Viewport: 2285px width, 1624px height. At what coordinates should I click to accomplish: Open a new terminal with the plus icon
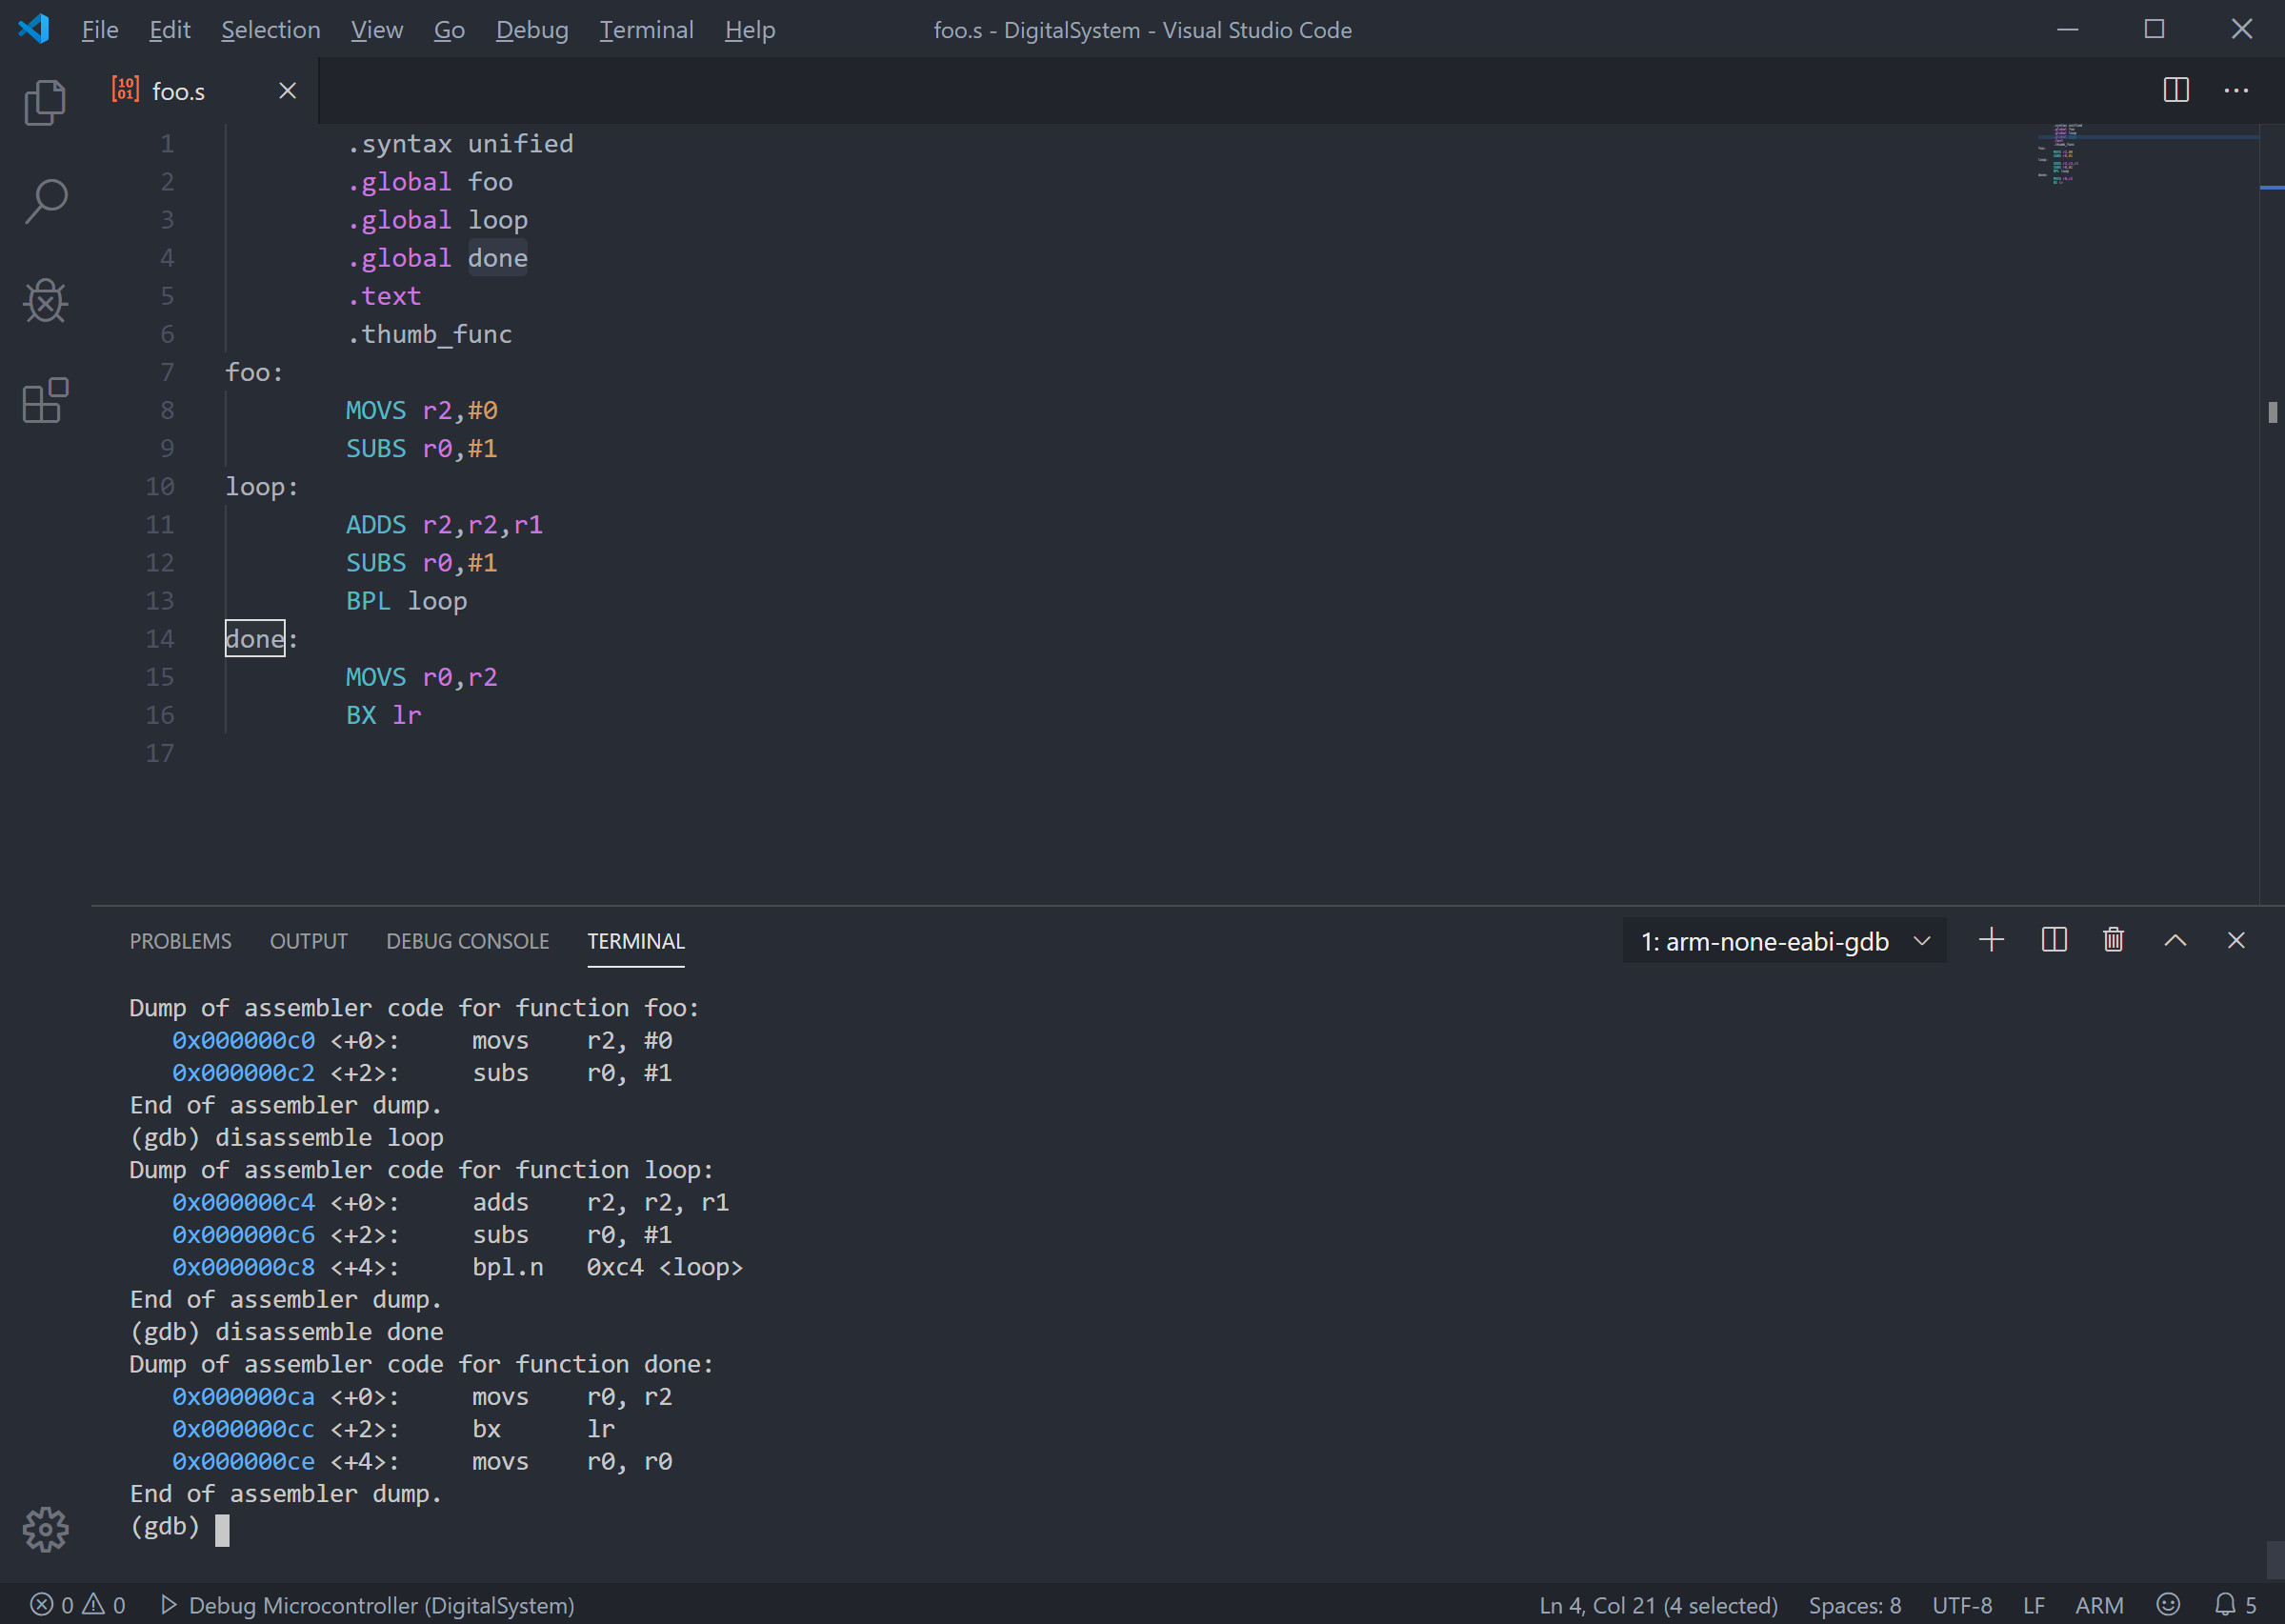tap(1991, 940)
